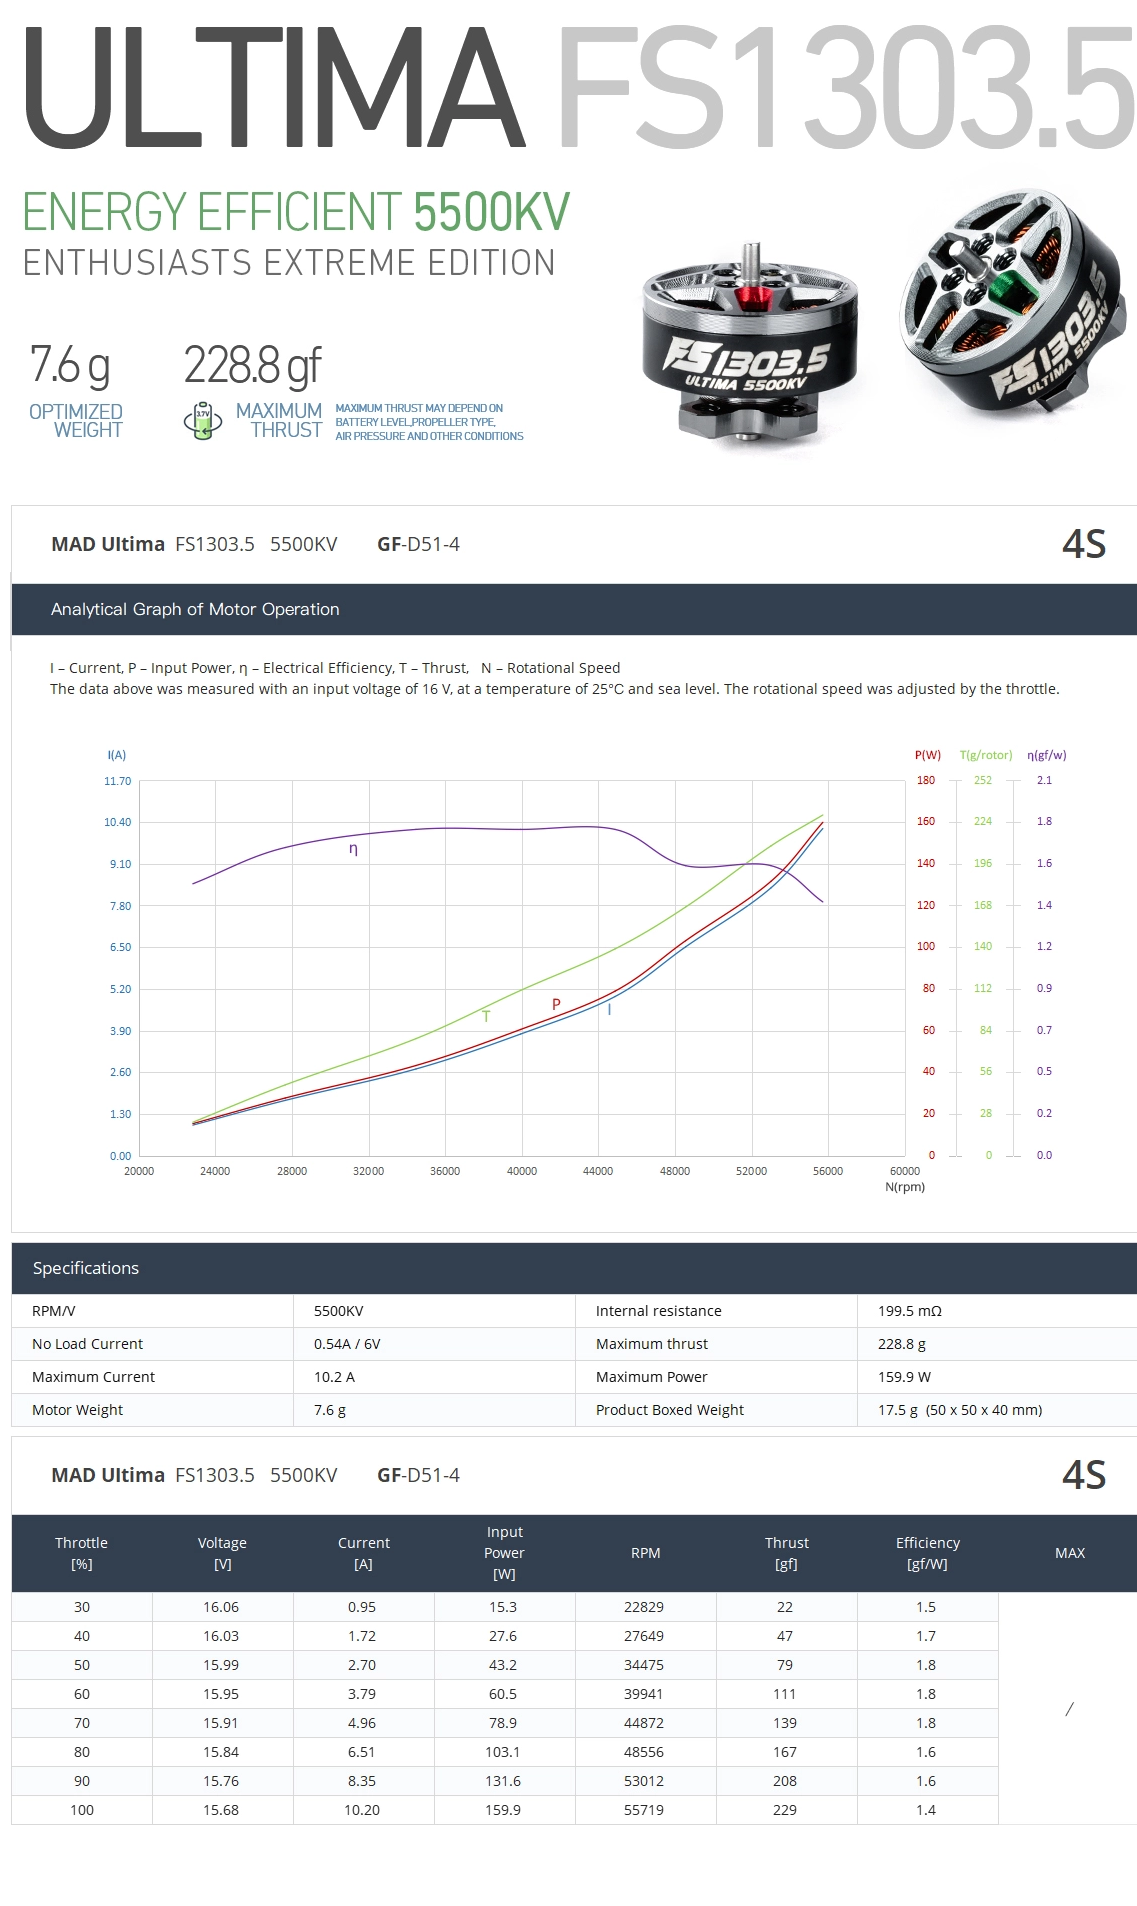Click the Efficiency [gf/W] column header

pyautogui.click(x=928, y=1553)
